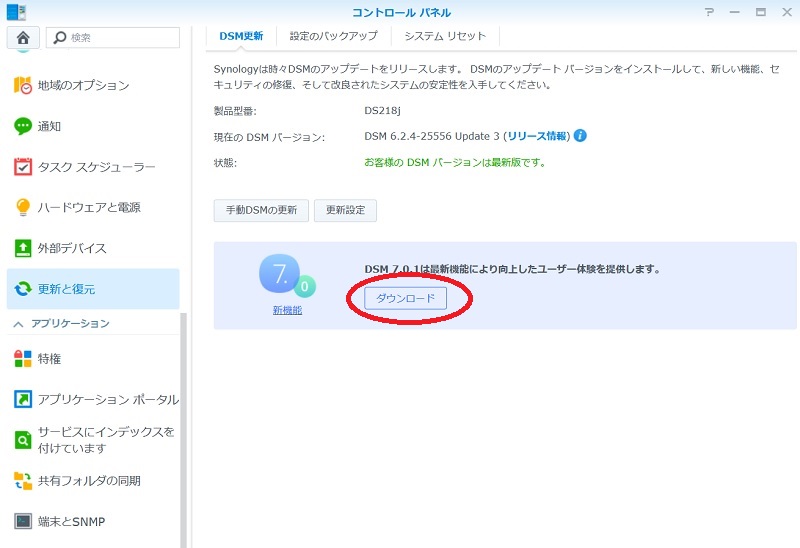This screenshot has width=800, height=548.
Task: Open 特権 colored squares icon
Action: coord(22,359)
